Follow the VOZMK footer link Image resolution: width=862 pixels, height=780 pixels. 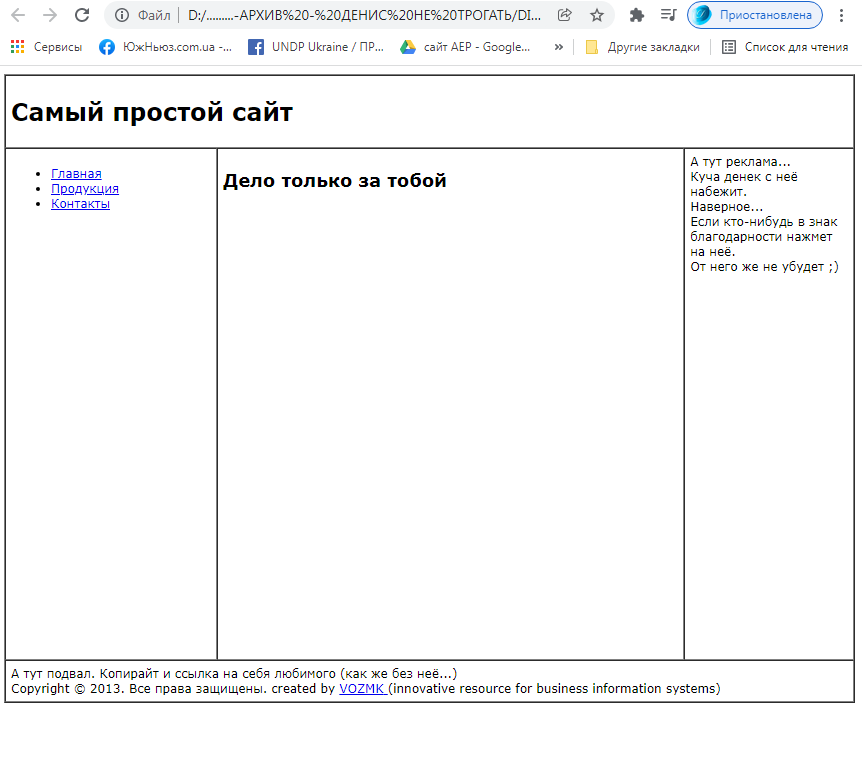[363, 689]
